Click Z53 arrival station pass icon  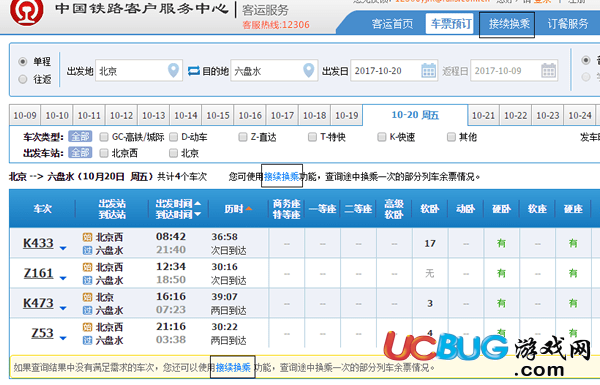click(87, 340)
